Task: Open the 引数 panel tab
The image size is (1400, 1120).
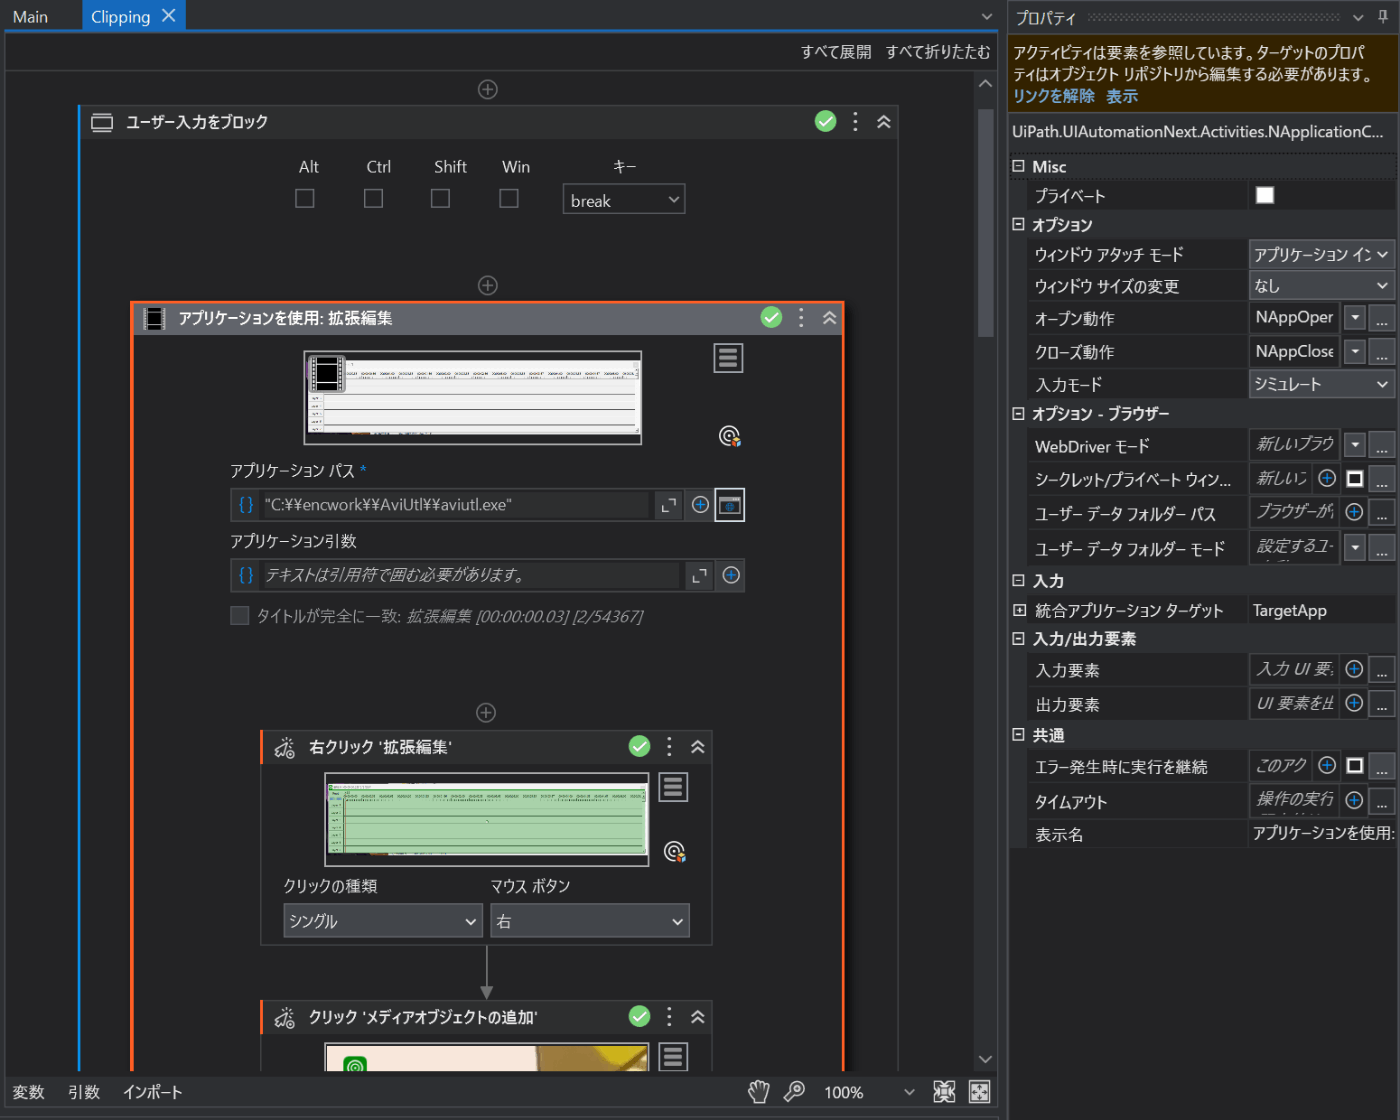Action: pos(84,1092)
